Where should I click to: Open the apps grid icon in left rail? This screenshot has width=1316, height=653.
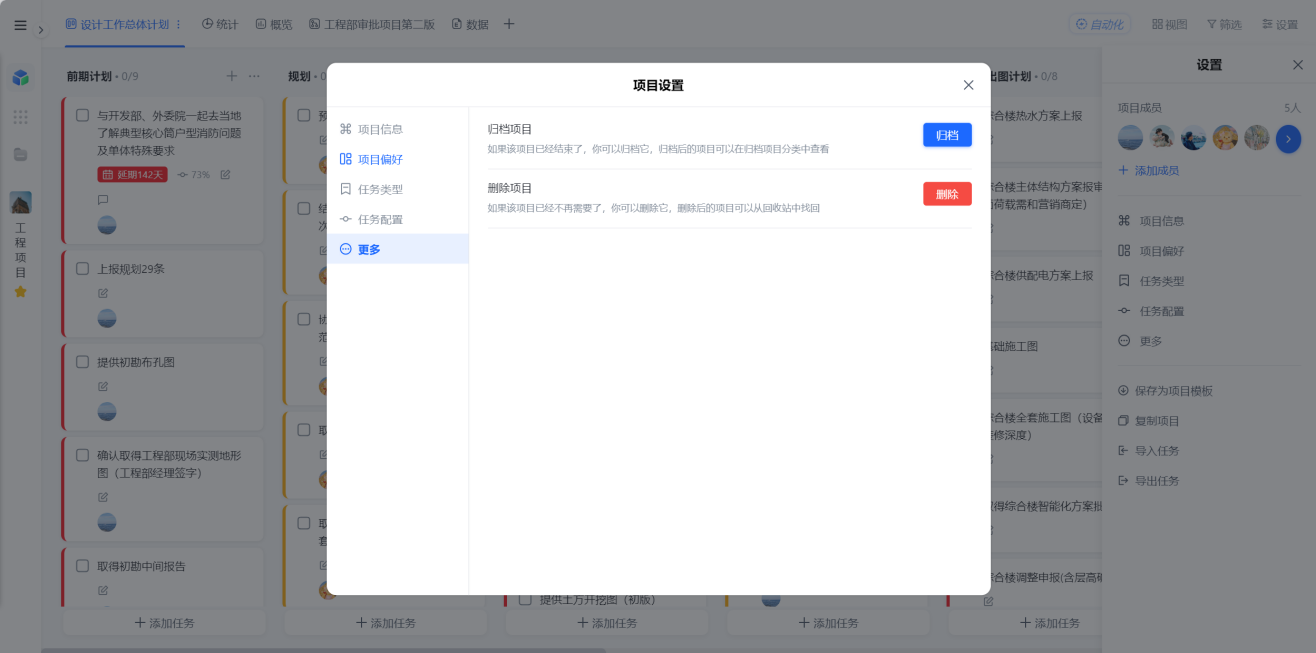[x=20, y=117]
